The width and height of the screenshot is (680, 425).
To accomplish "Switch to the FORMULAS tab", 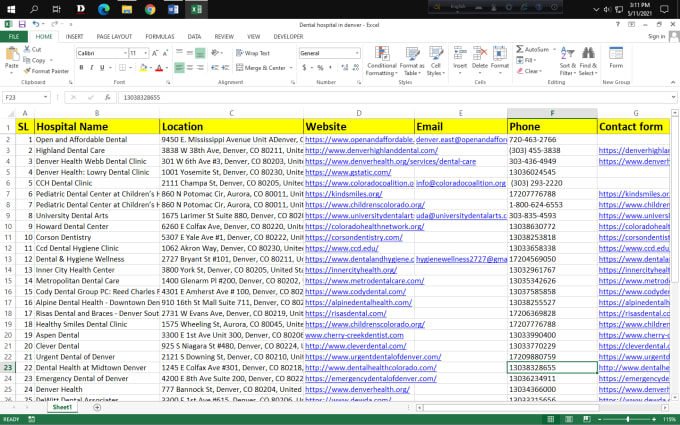I will (160, 37).
